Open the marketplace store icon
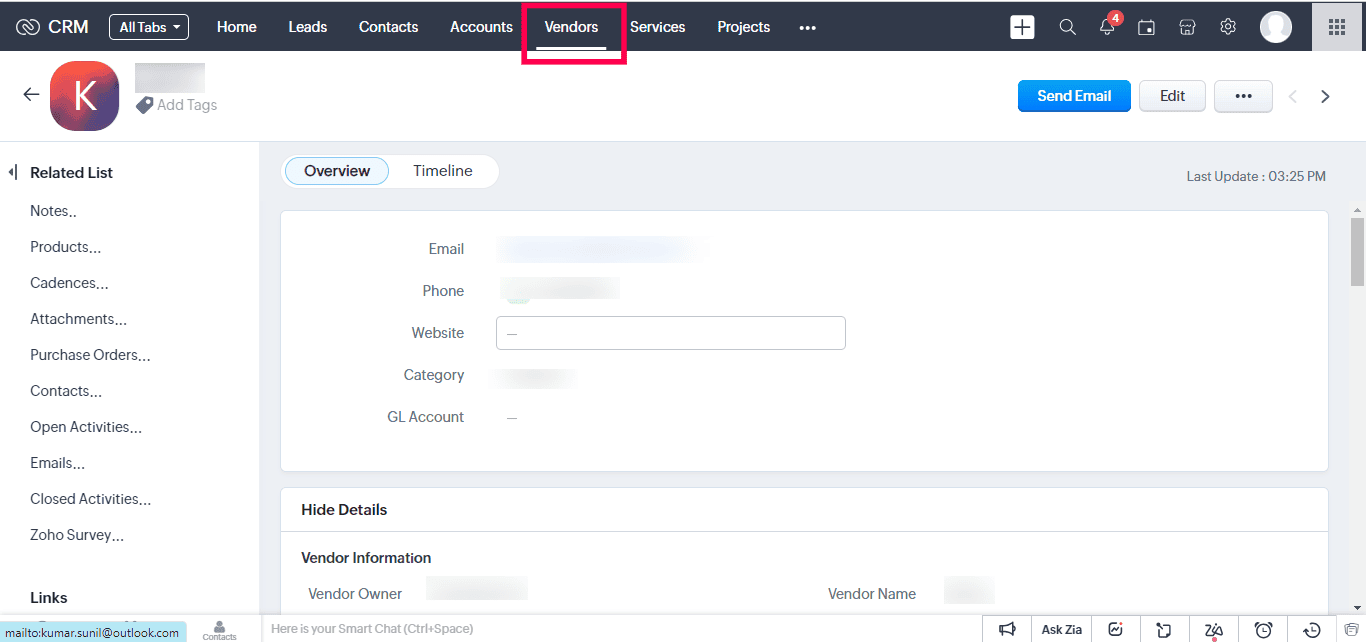The image size is (1366, 642). (1187, 27)
